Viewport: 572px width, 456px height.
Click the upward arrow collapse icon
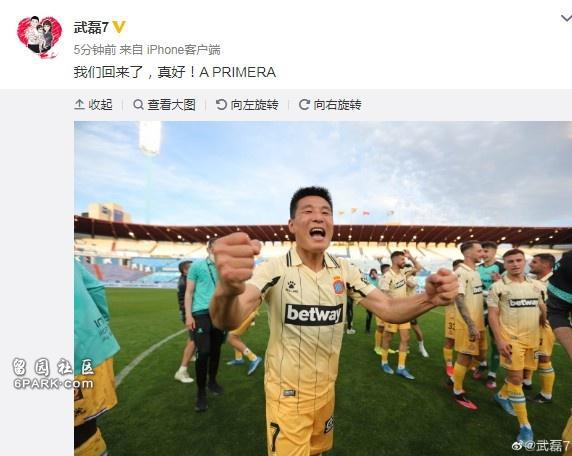[79, 105]
